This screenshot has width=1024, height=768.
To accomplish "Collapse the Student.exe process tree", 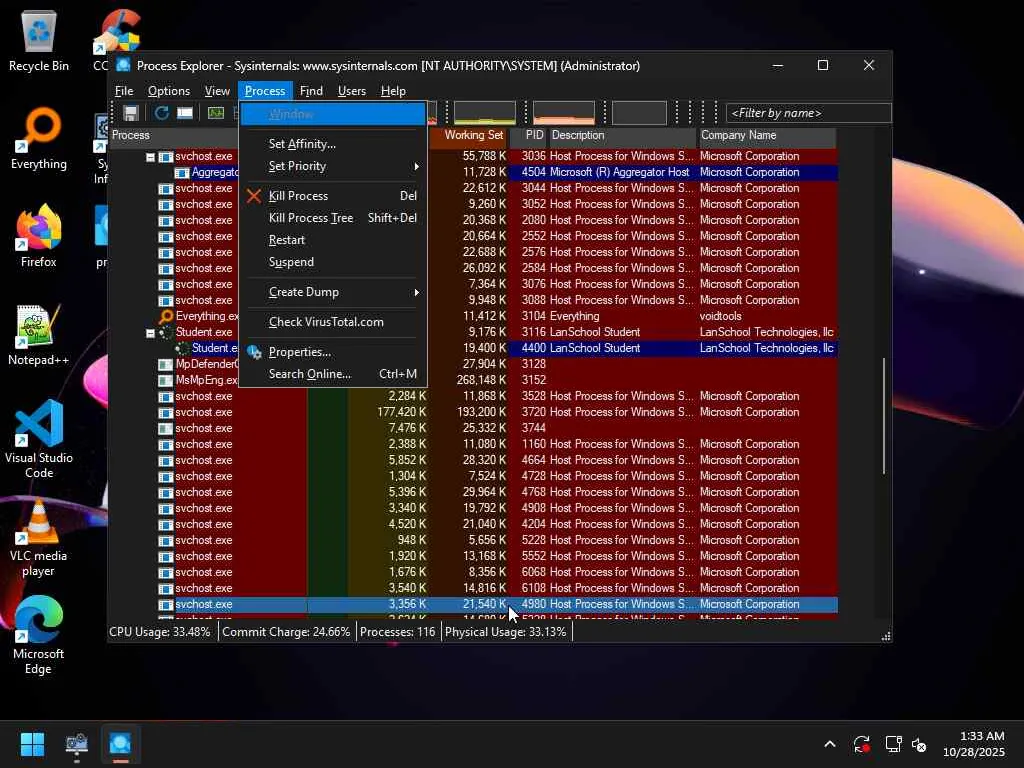I will click(x=150, y=332).
